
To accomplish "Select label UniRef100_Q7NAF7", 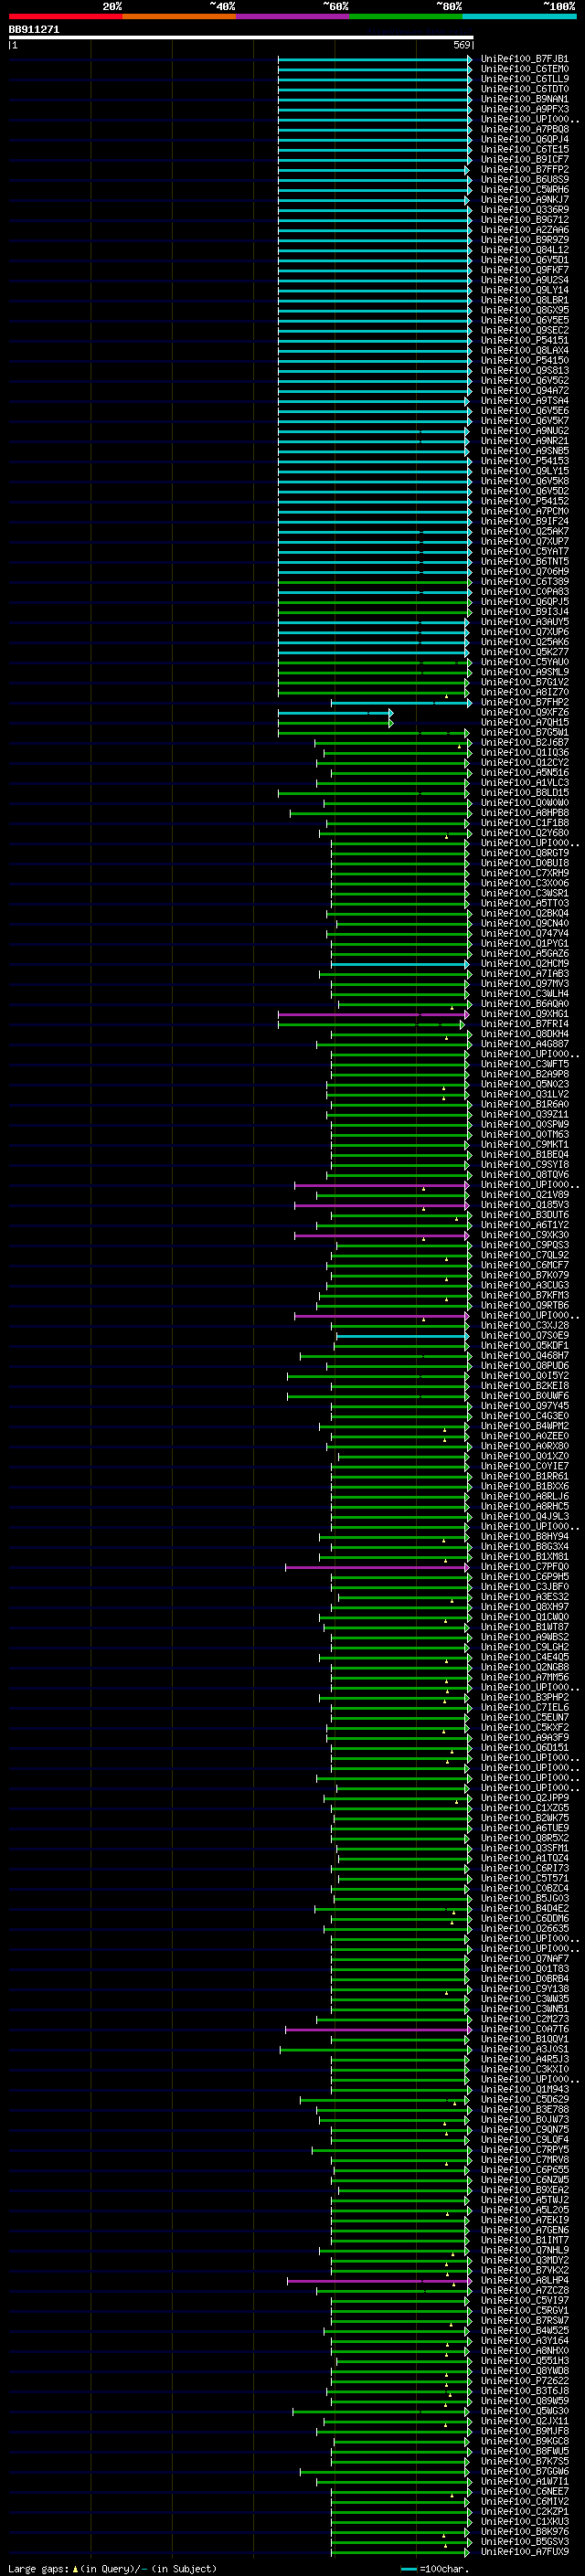I will pyautogui.click(x=525, y=1959).
